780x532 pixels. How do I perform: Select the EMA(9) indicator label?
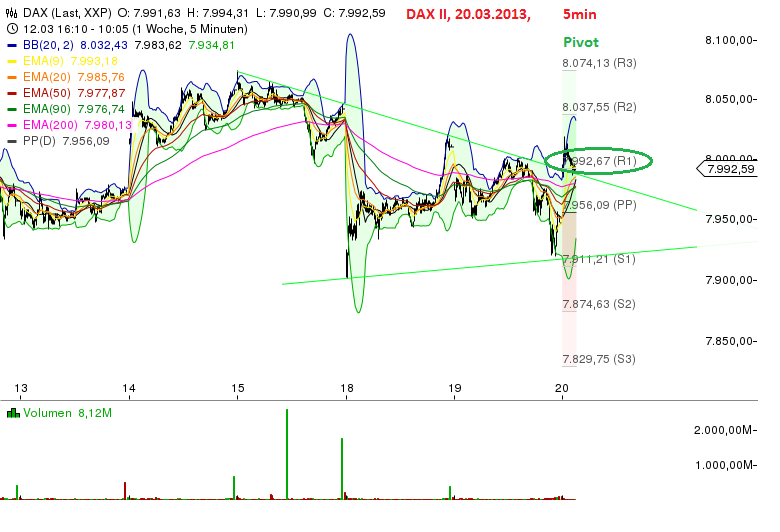pyautogui.click(x=43, y=61)
